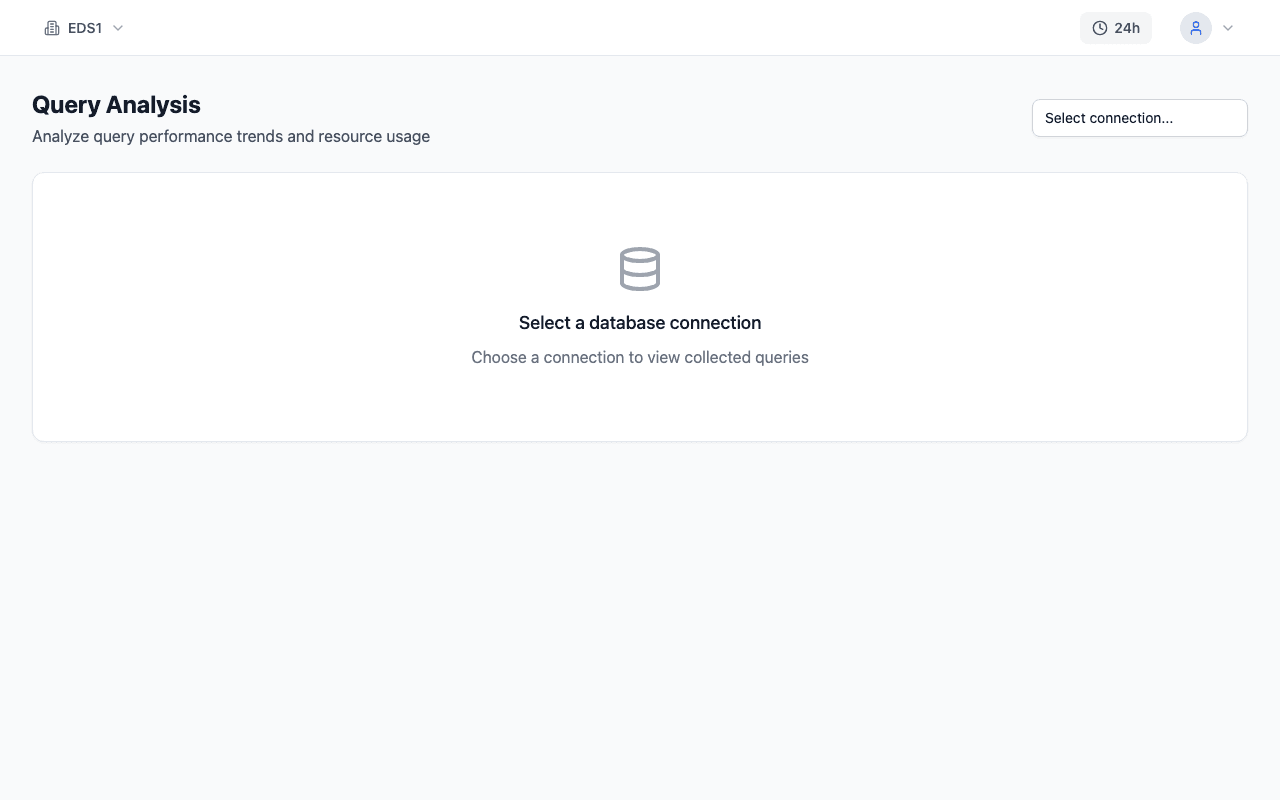Expand the chevron next to EDS1

pos(118,28)
